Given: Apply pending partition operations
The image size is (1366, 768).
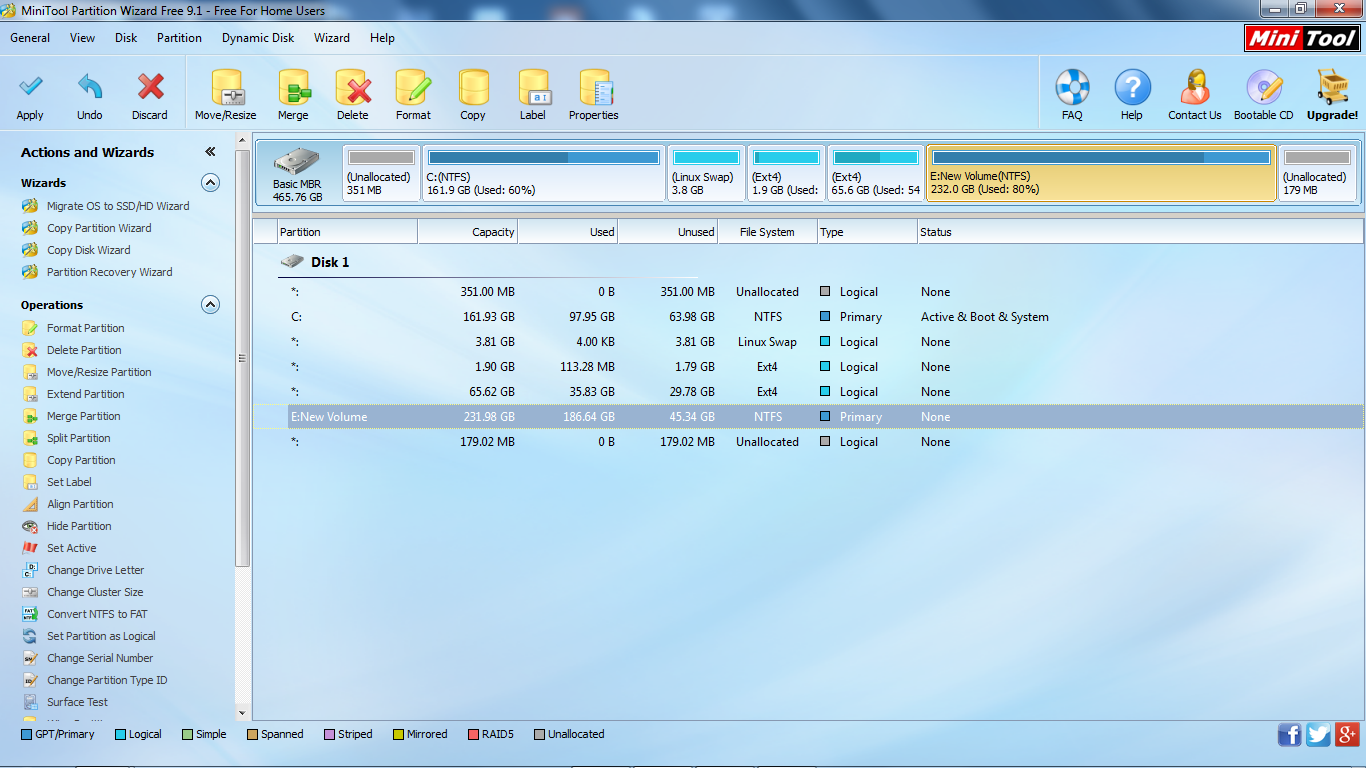Looking at the screenshot, I should point(29,94).
